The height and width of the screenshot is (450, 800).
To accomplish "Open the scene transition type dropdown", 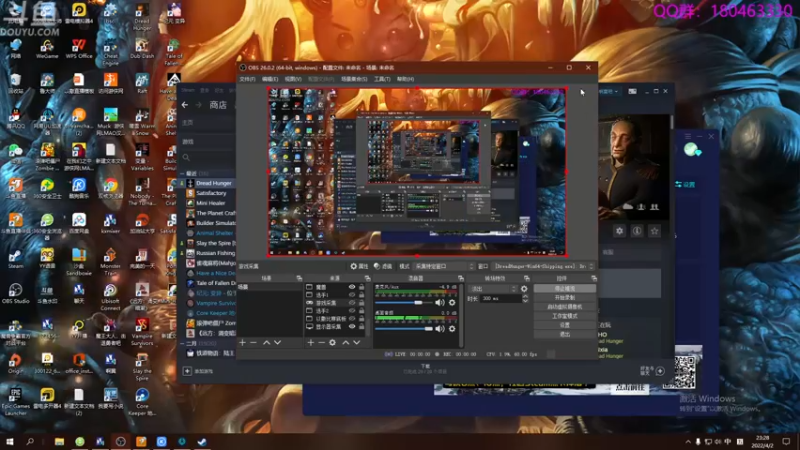I will tap(493, 289).
